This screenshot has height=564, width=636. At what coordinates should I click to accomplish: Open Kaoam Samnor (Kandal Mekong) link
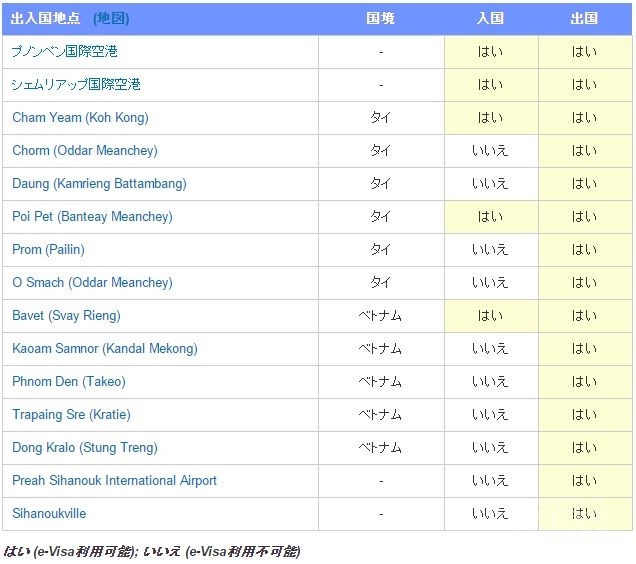105,349
